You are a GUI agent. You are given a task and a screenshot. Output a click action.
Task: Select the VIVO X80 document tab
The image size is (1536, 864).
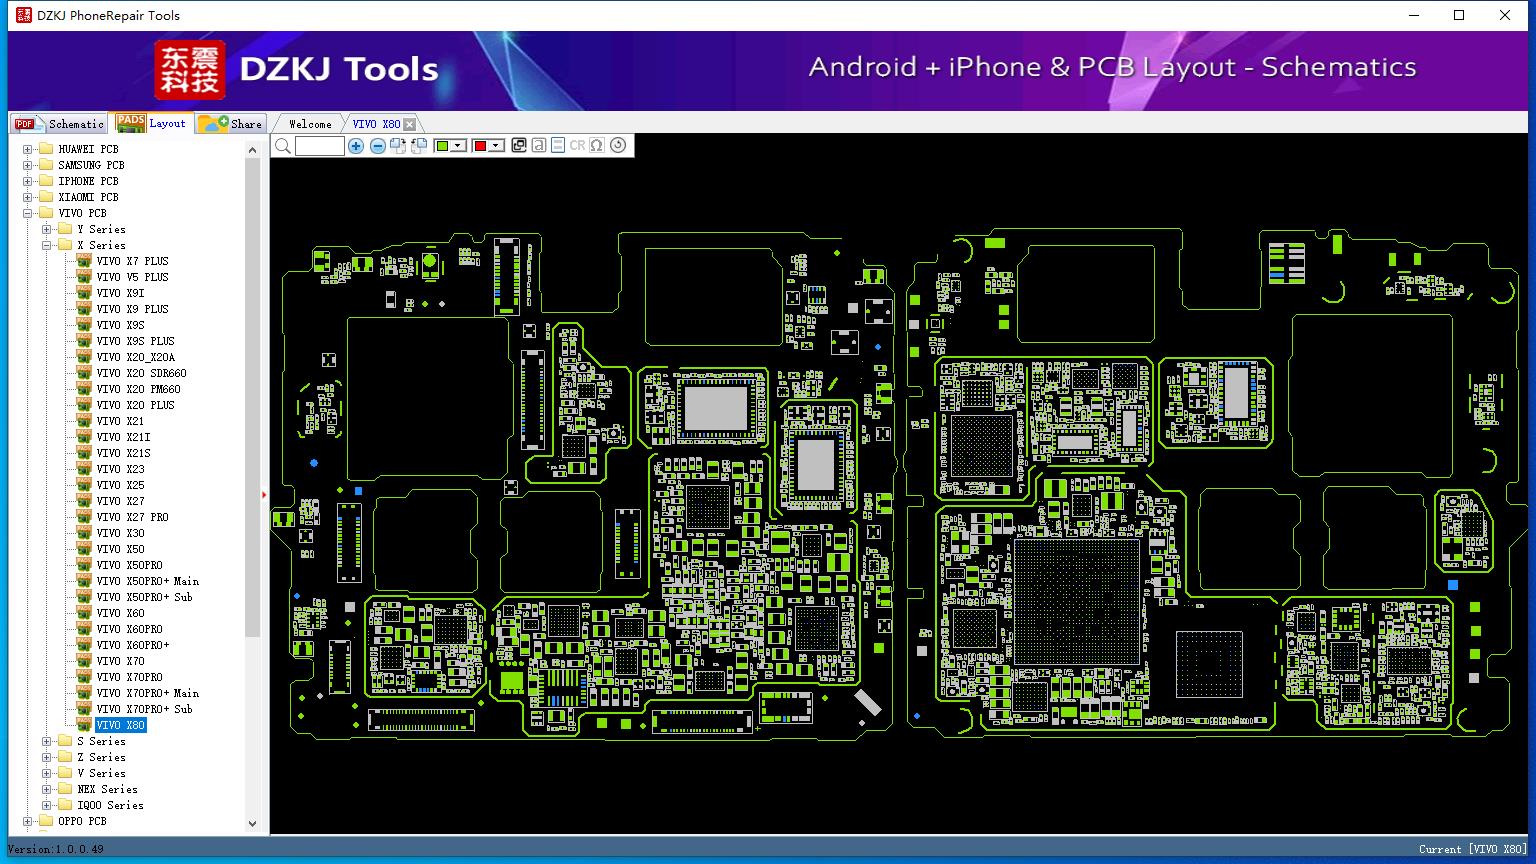pos(376,124)
